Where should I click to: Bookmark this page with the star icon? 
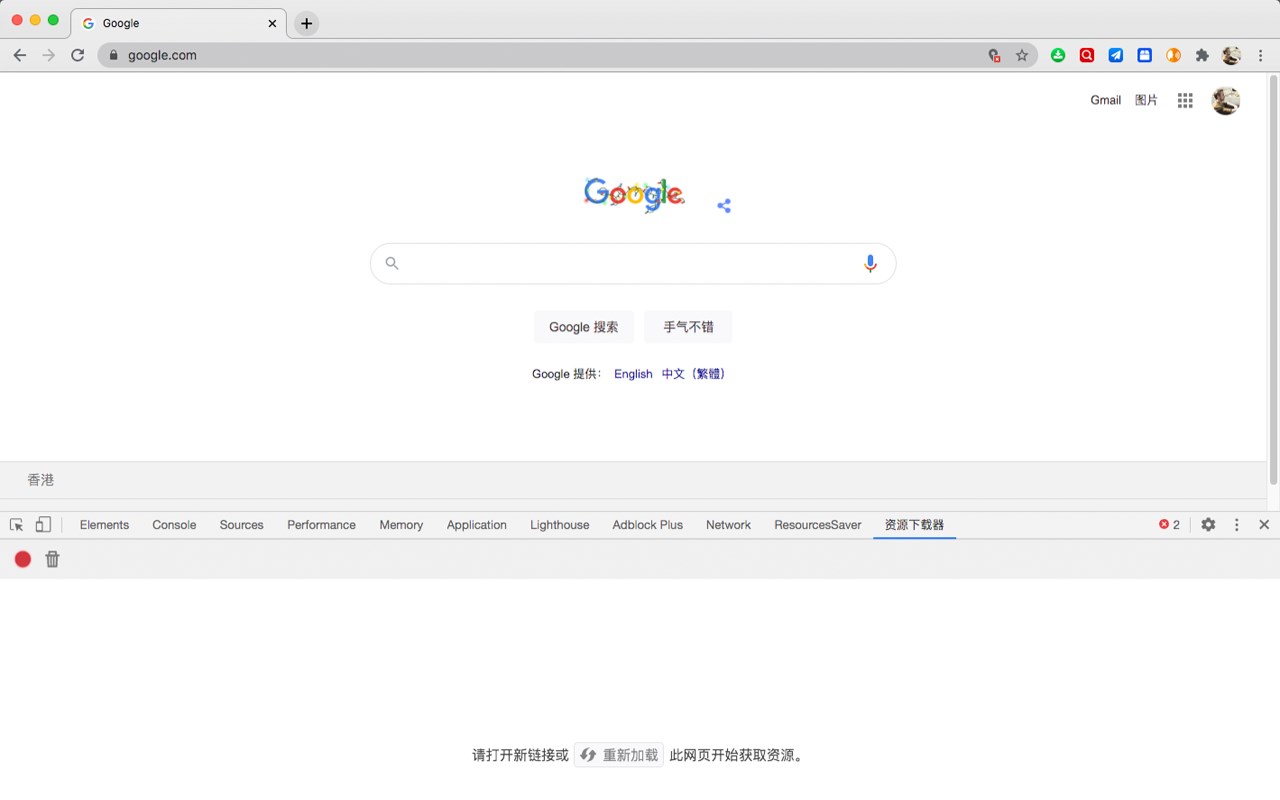1022,56
